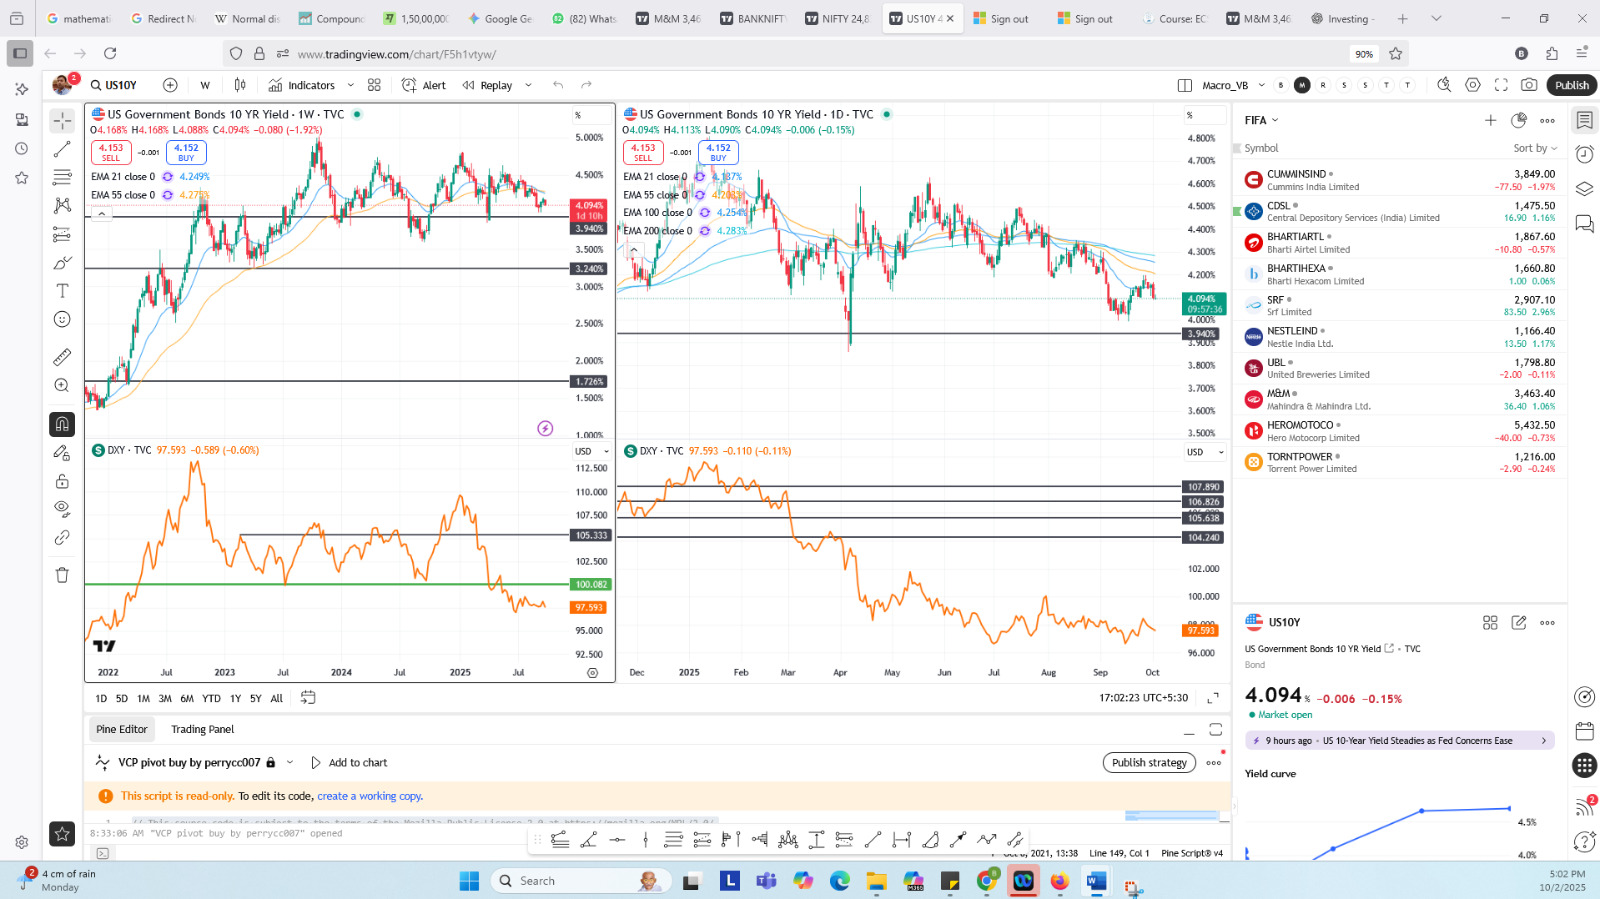Select the trend line drawing tool
The height and width of the screenshot is (899, 1600).
(x=62, y=149)
